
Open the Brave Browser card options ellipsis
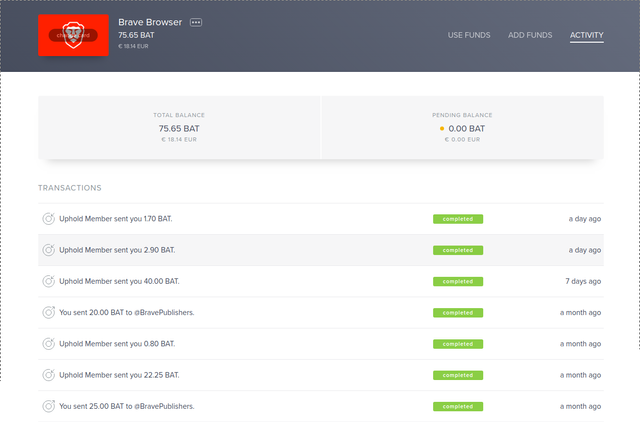[196, 22]
